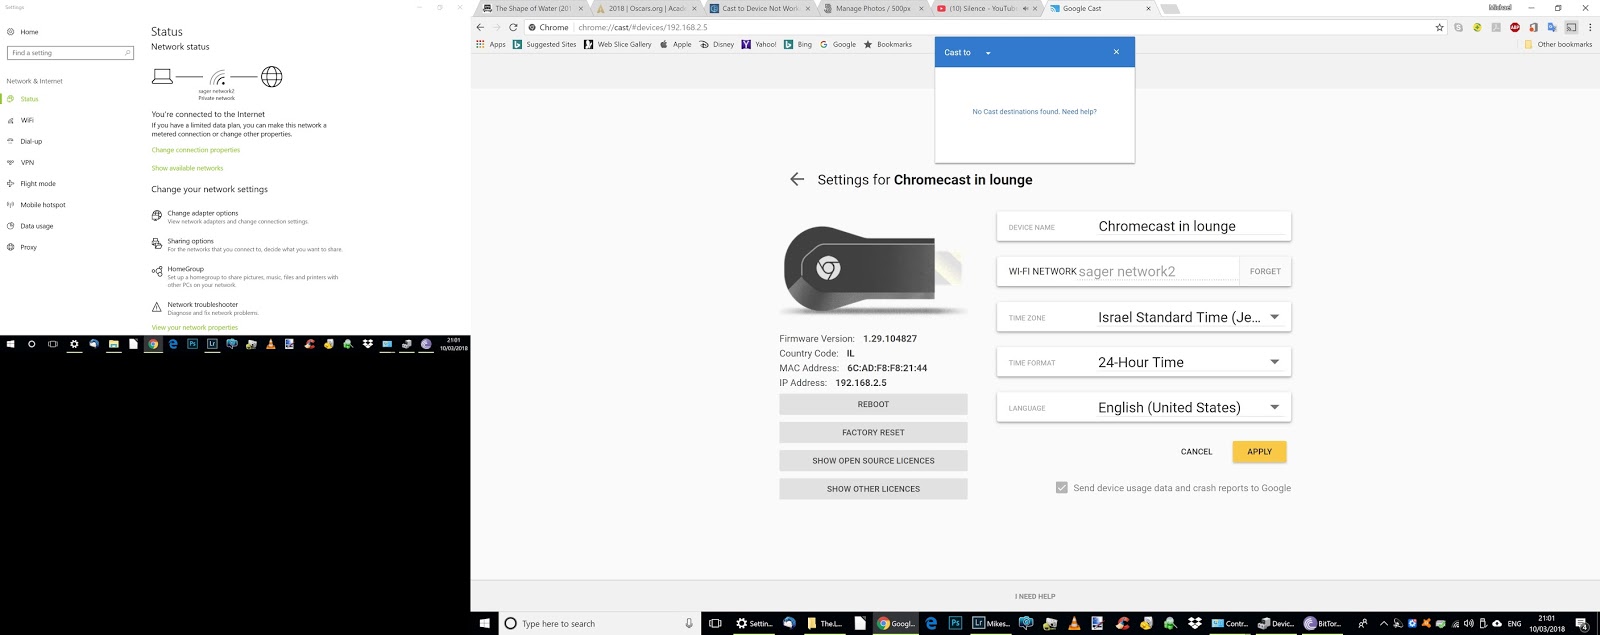Open VLC from the main taskbar
This screenshot has height=635, width=1600.
click(1074, 623)
